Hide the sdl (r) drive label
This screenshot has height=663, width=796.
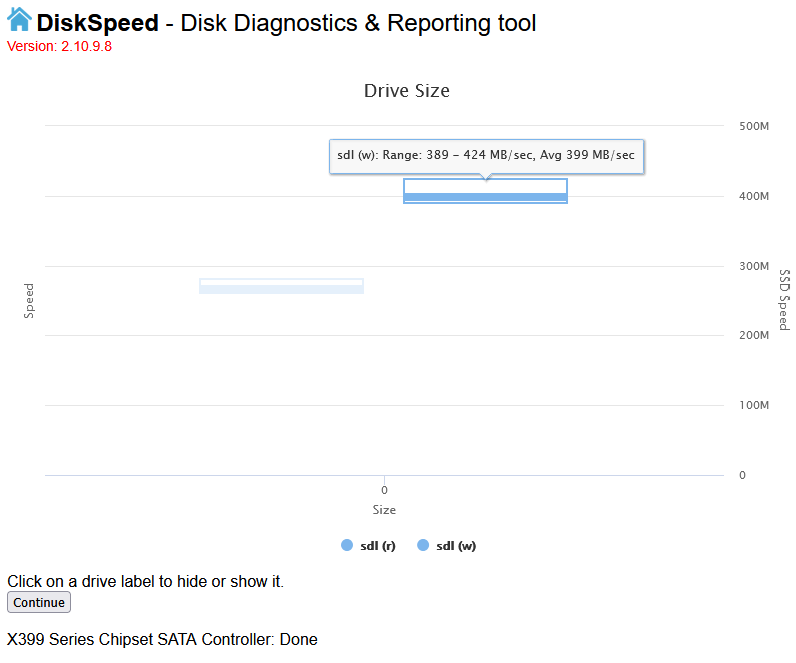(378, 546)
